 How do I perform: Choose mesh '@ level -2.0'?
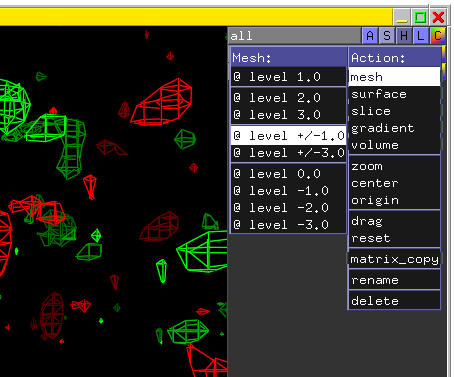pyautogui.click(x=289, y=208)
